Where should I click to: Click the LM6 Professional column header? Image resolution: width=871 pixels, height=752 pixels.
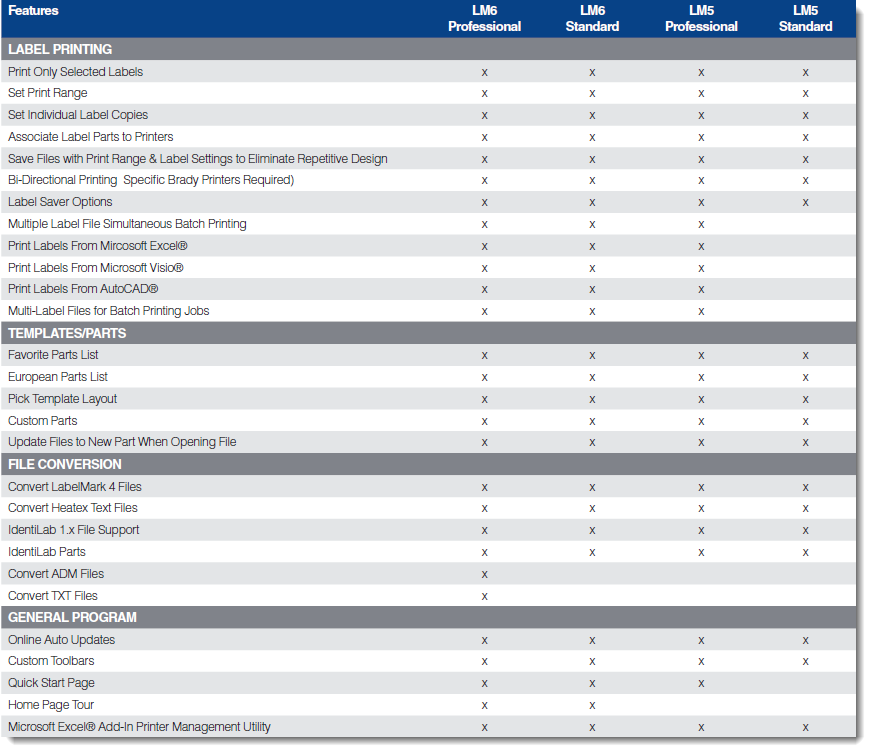484,19
